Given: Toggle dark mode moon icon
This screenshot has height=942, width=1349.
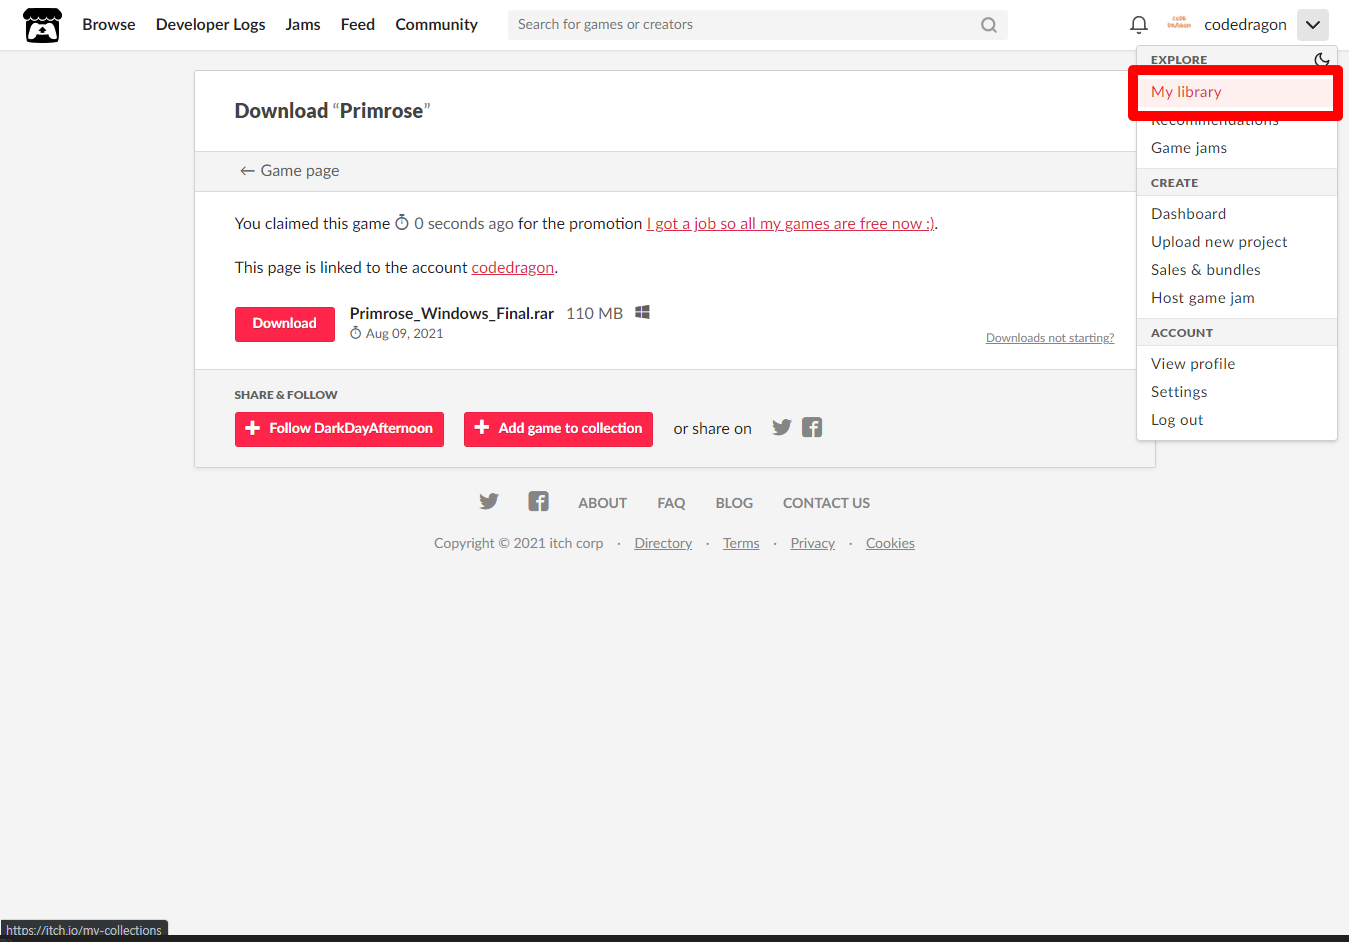Looking at the screenshot, I should [1321, 60].
